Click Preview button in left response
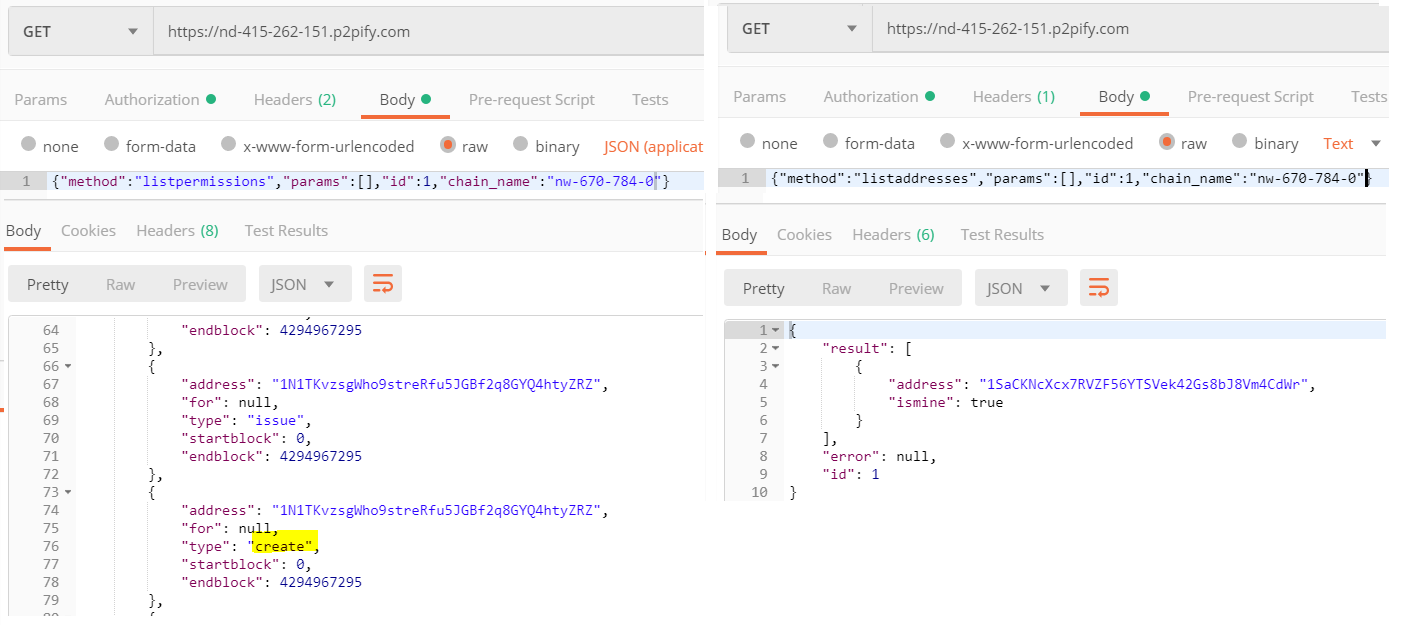The width and height of the screenshot is (1405, 636). pos(200,284)
